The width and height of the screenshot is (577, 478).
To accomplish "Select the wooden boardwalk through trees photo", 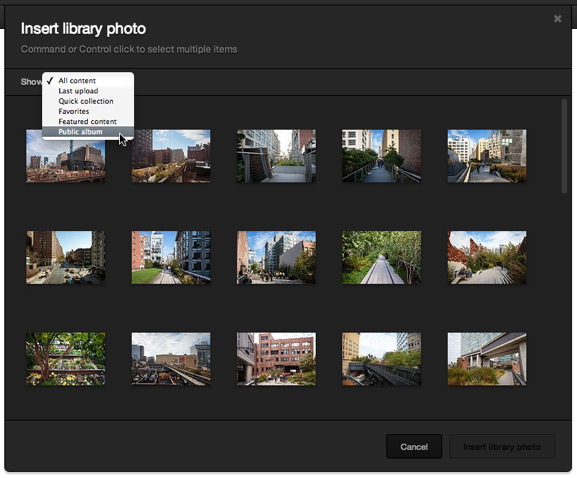I will tap(382, 258).
